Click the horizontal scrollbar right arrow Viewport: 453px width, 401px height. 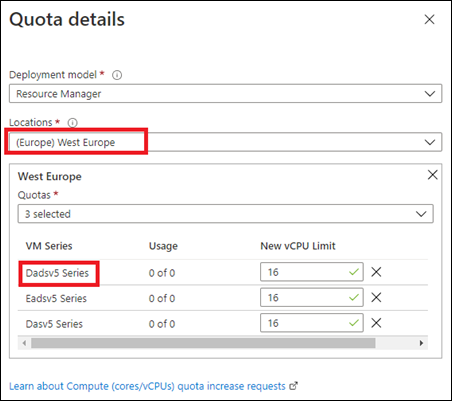point(421,343)
